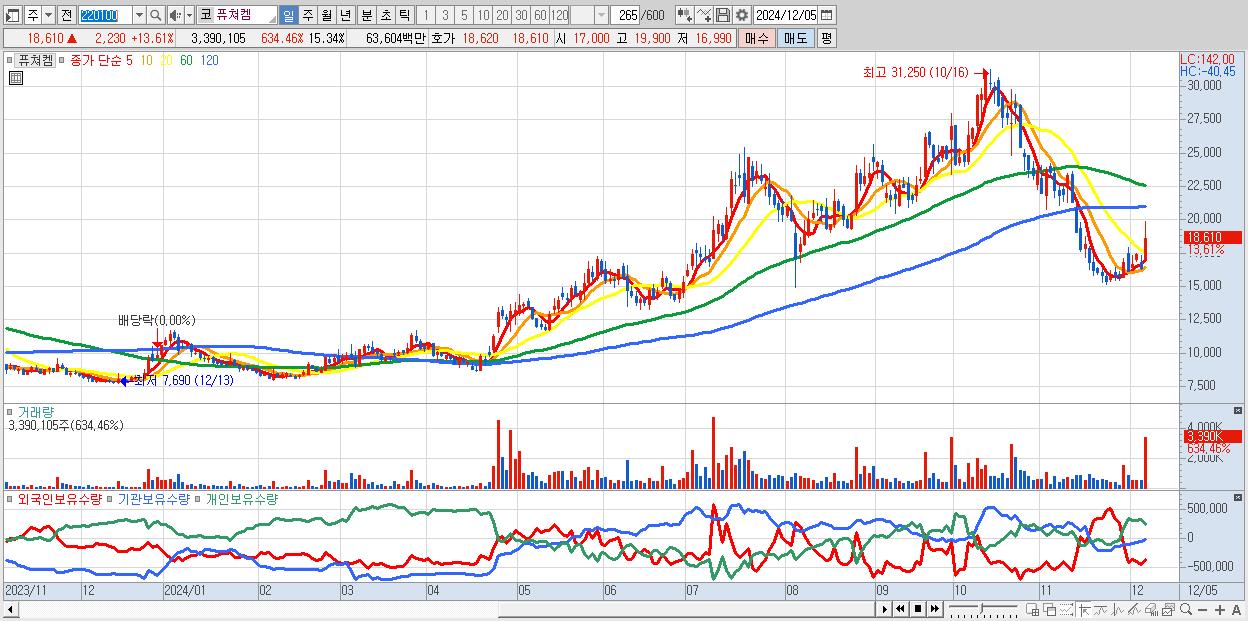Image resolution: width=1248 pixels, height=621 pixels.
Task: Click the 매수 buy button
Action: point(757,38)
